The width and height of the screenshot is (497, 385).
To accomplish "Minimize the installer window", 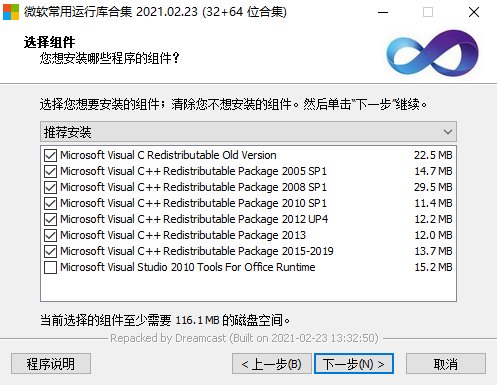I will point(383,12).
